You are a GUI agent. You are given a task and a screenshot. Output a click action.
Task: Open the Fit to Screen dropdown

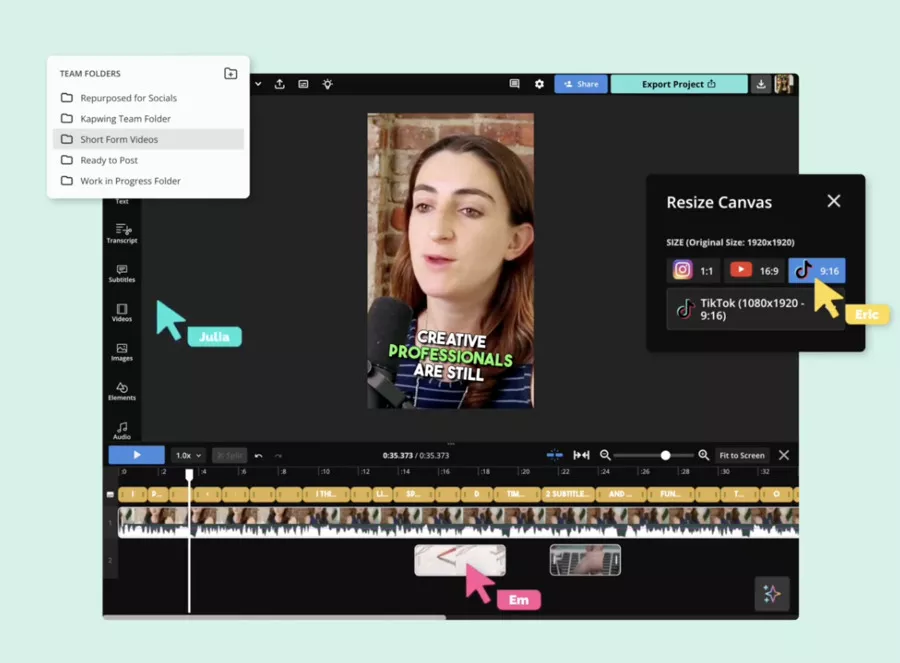742,455
